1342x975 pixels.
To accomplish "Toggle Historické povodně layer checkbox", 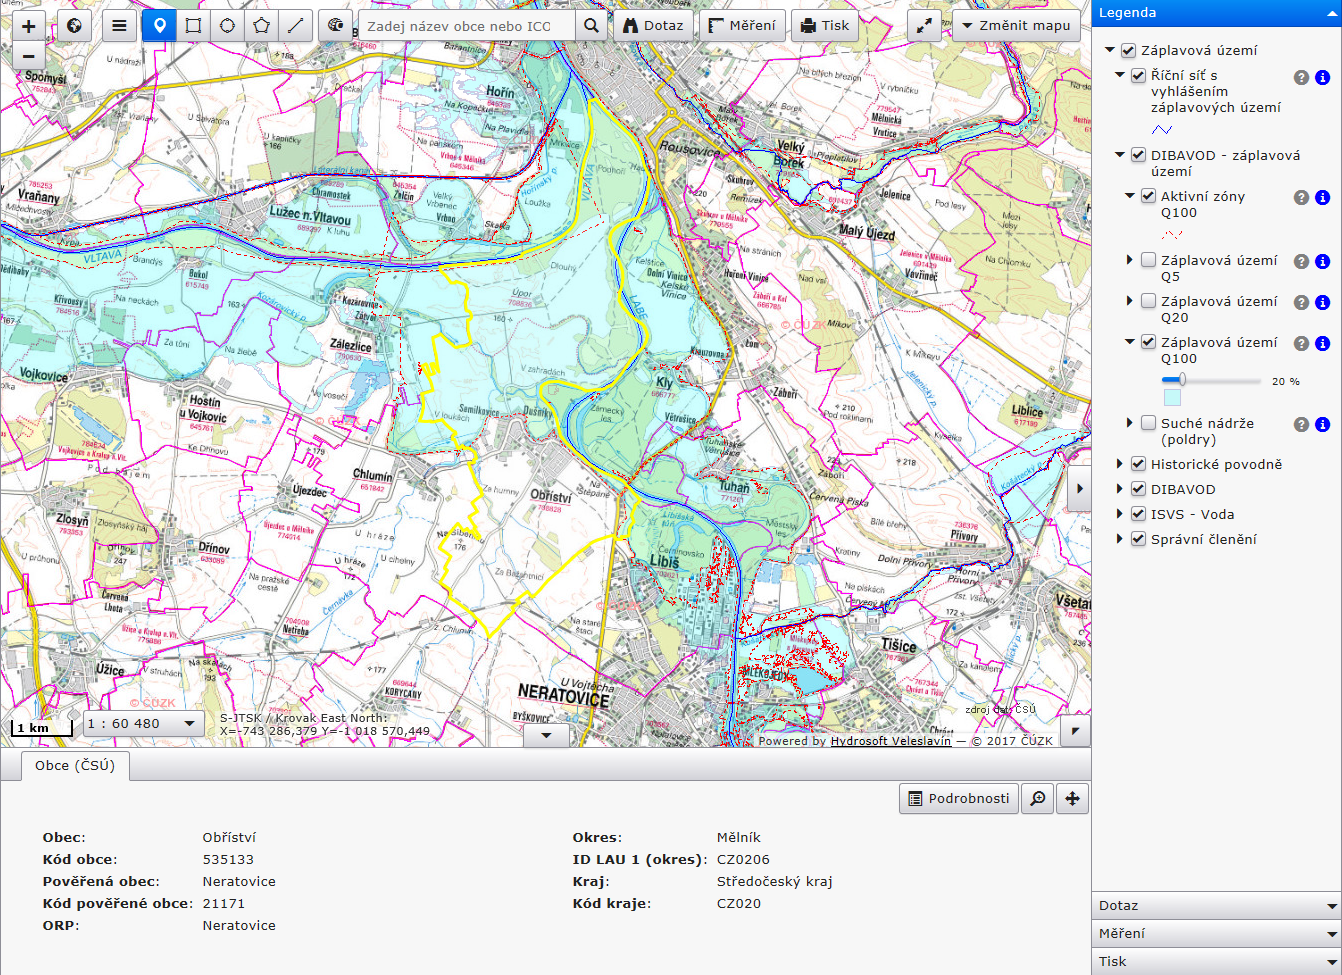I will click(x=1138, y=464).
